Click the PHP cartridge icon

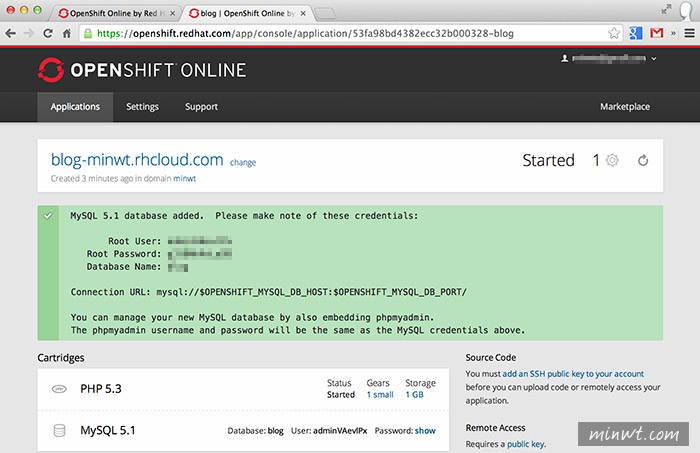point(59,389)
